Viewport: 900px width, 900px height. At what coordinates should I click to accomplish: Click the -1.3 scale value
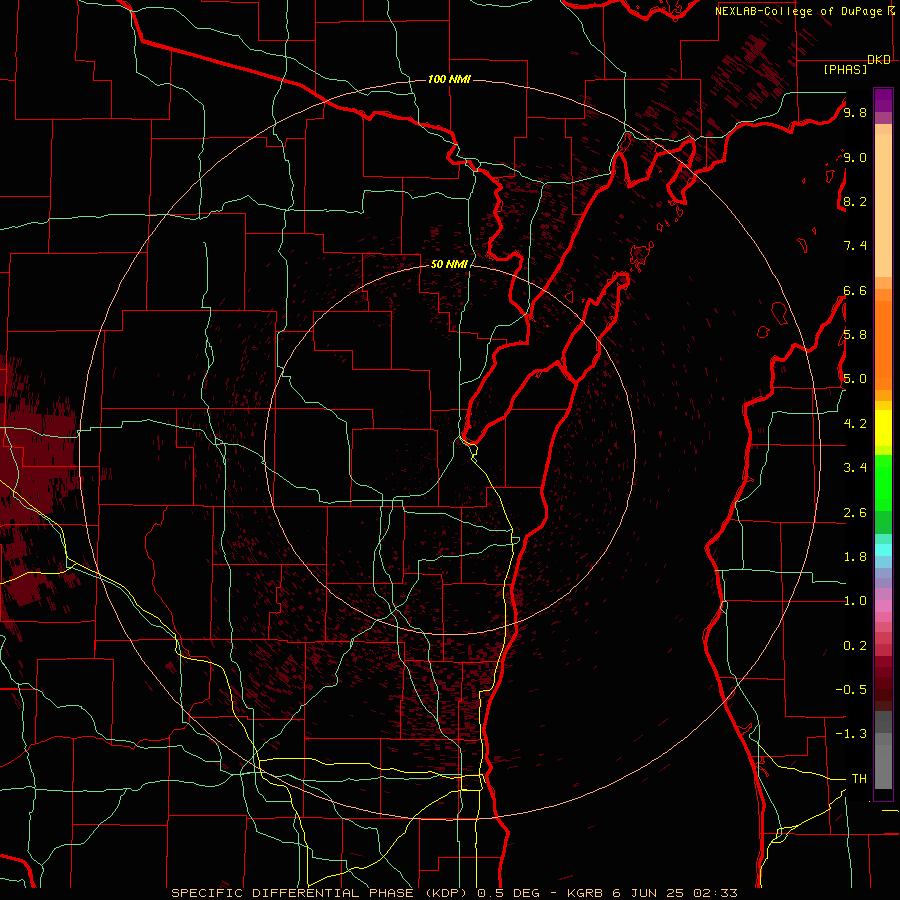coord(851,734)
